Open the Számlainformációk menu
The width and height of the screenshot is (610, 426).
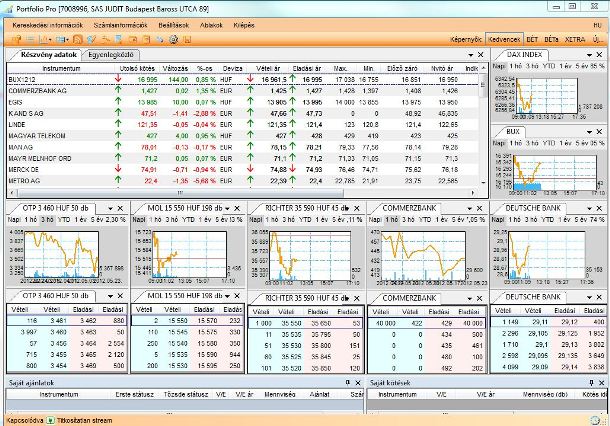(x=121, y=25)
